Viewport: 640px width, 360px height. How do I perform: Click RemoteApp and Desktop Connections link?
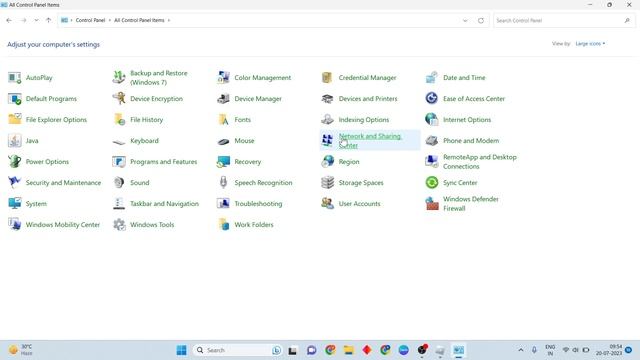pyautogui.click(x=480, y=162)
